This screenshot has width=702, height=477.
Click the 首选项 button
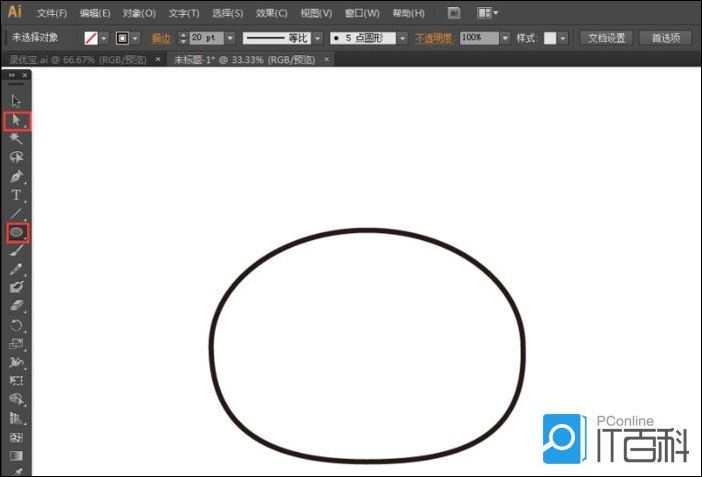[665, 38]
